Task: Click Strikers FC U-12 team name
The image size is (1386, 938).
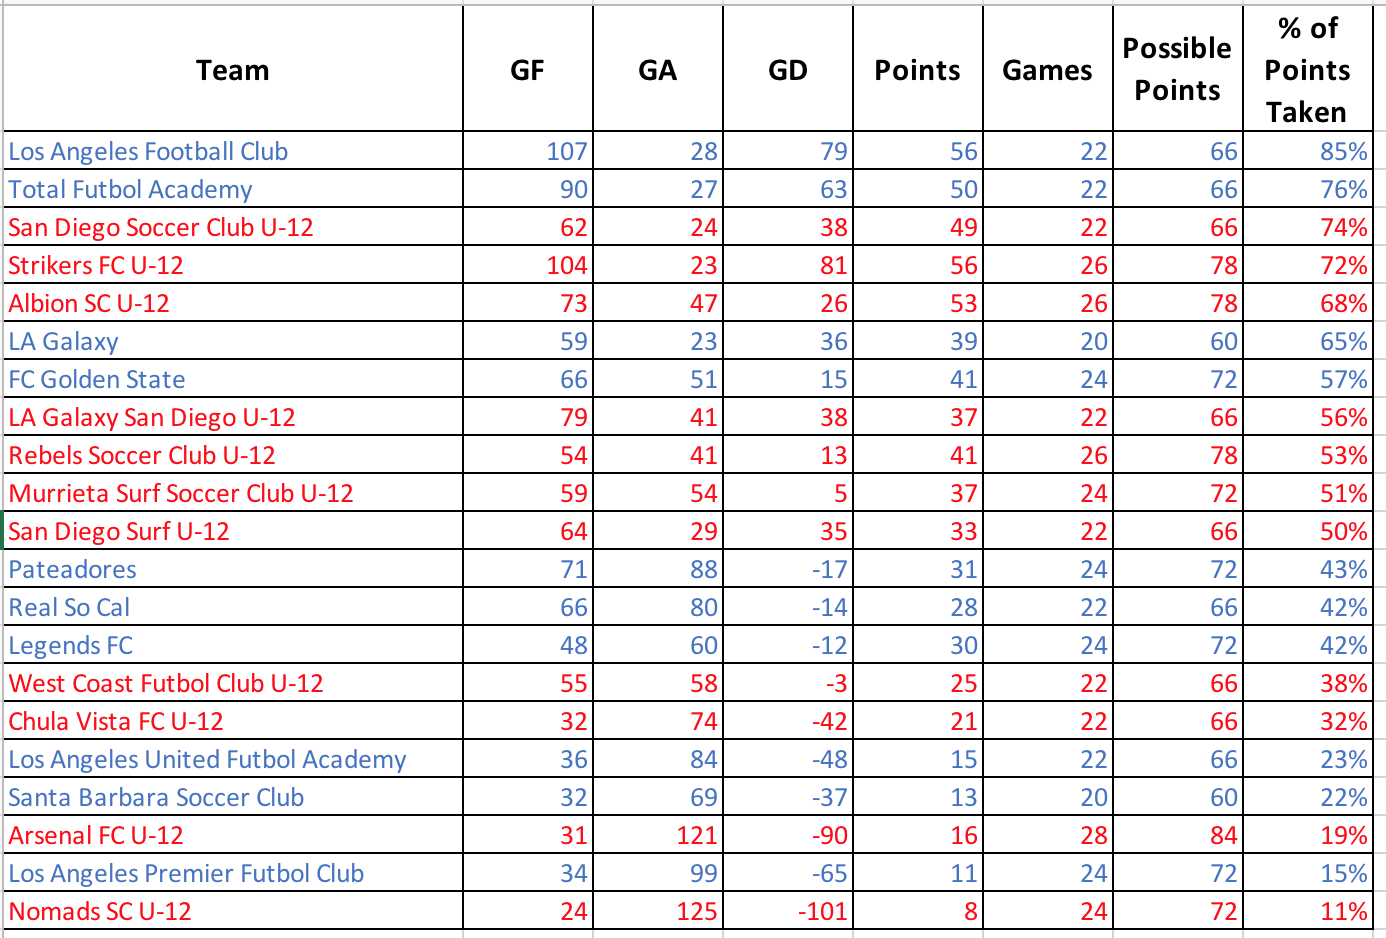Action: (96, 265)
